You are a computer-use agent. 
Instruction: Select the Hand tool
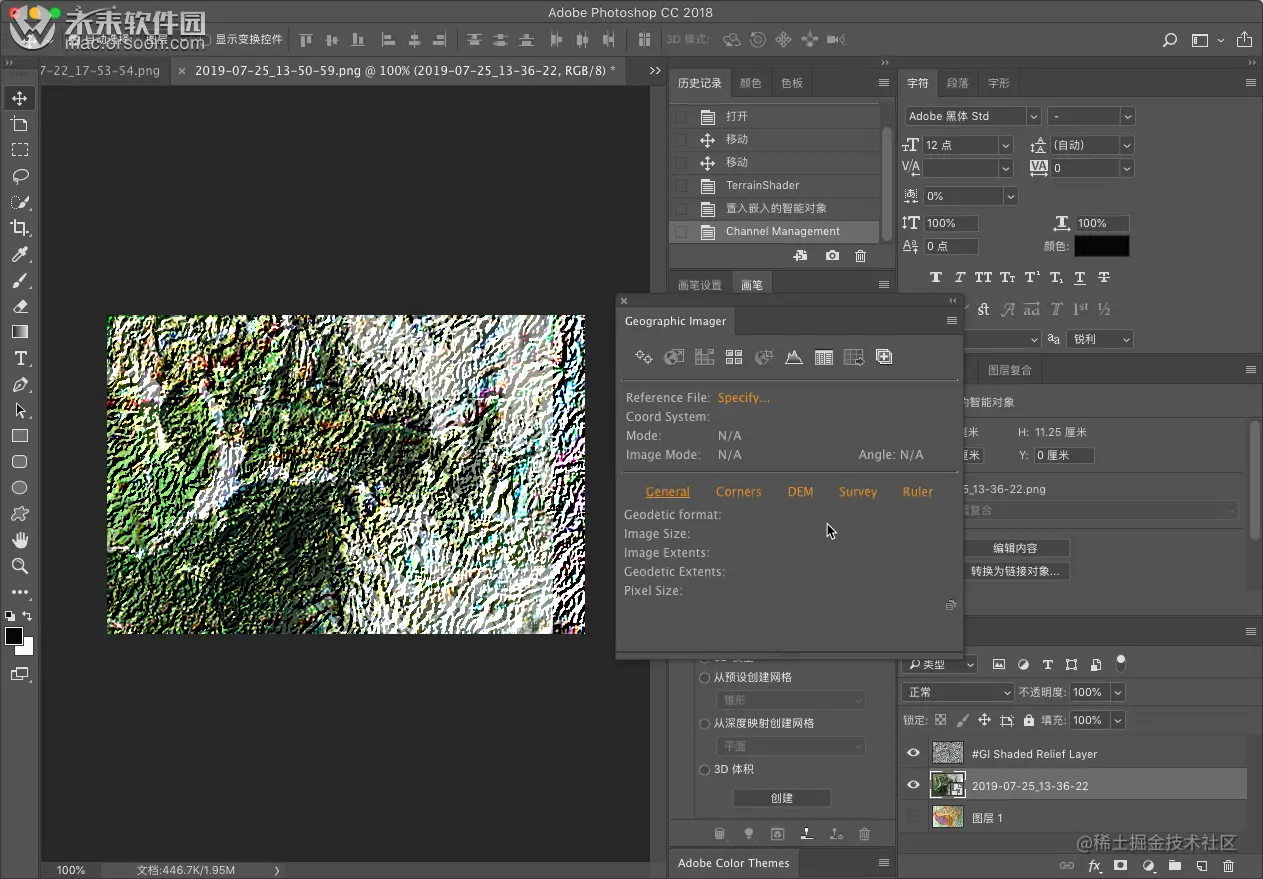tap(19, 540)
